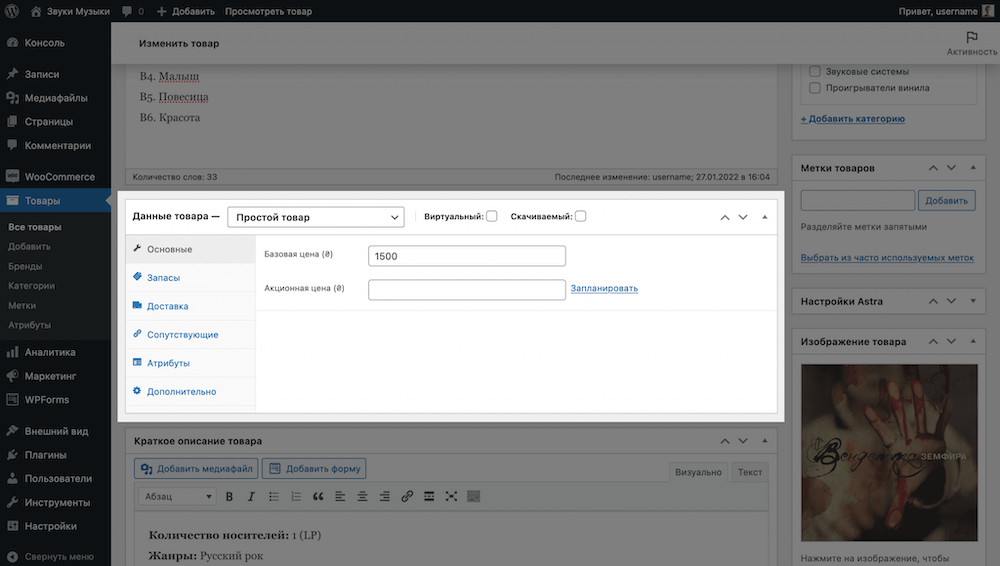This screenshot has width=1000, height=566.
Task: Click the Добавить медиафайл button
Action: tap(196, 468)
